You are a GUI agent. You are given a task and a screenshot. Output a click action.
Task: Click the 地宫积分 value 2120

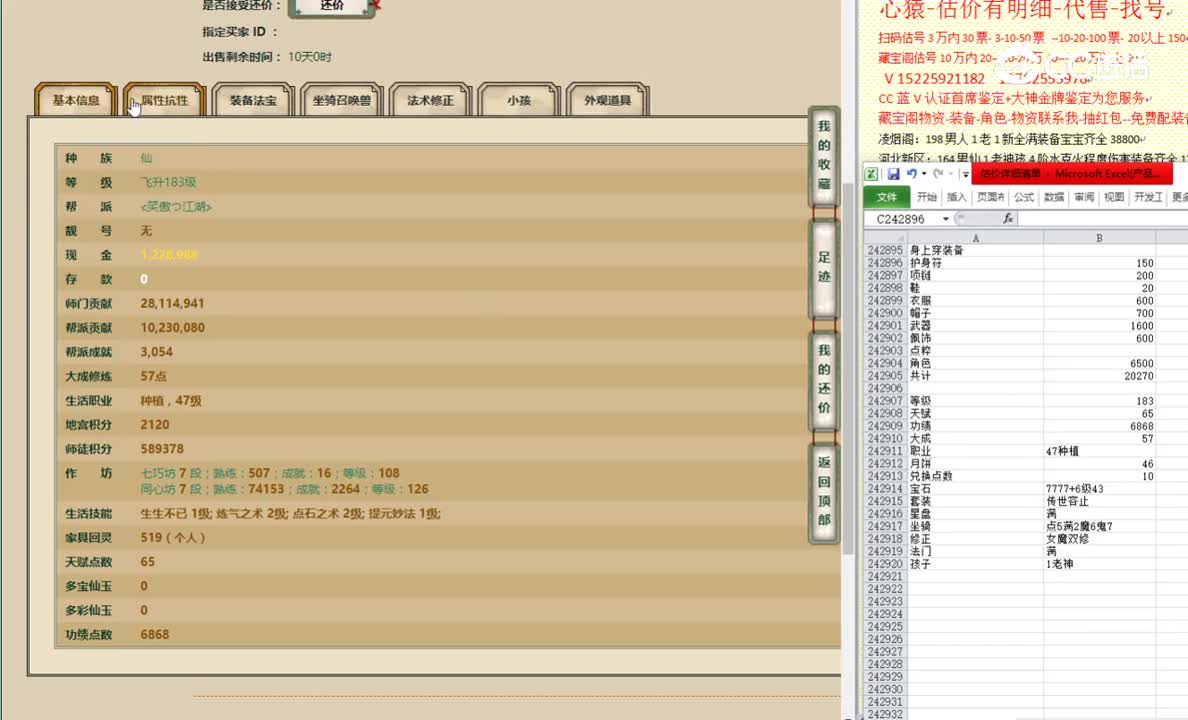click(155, 424)
